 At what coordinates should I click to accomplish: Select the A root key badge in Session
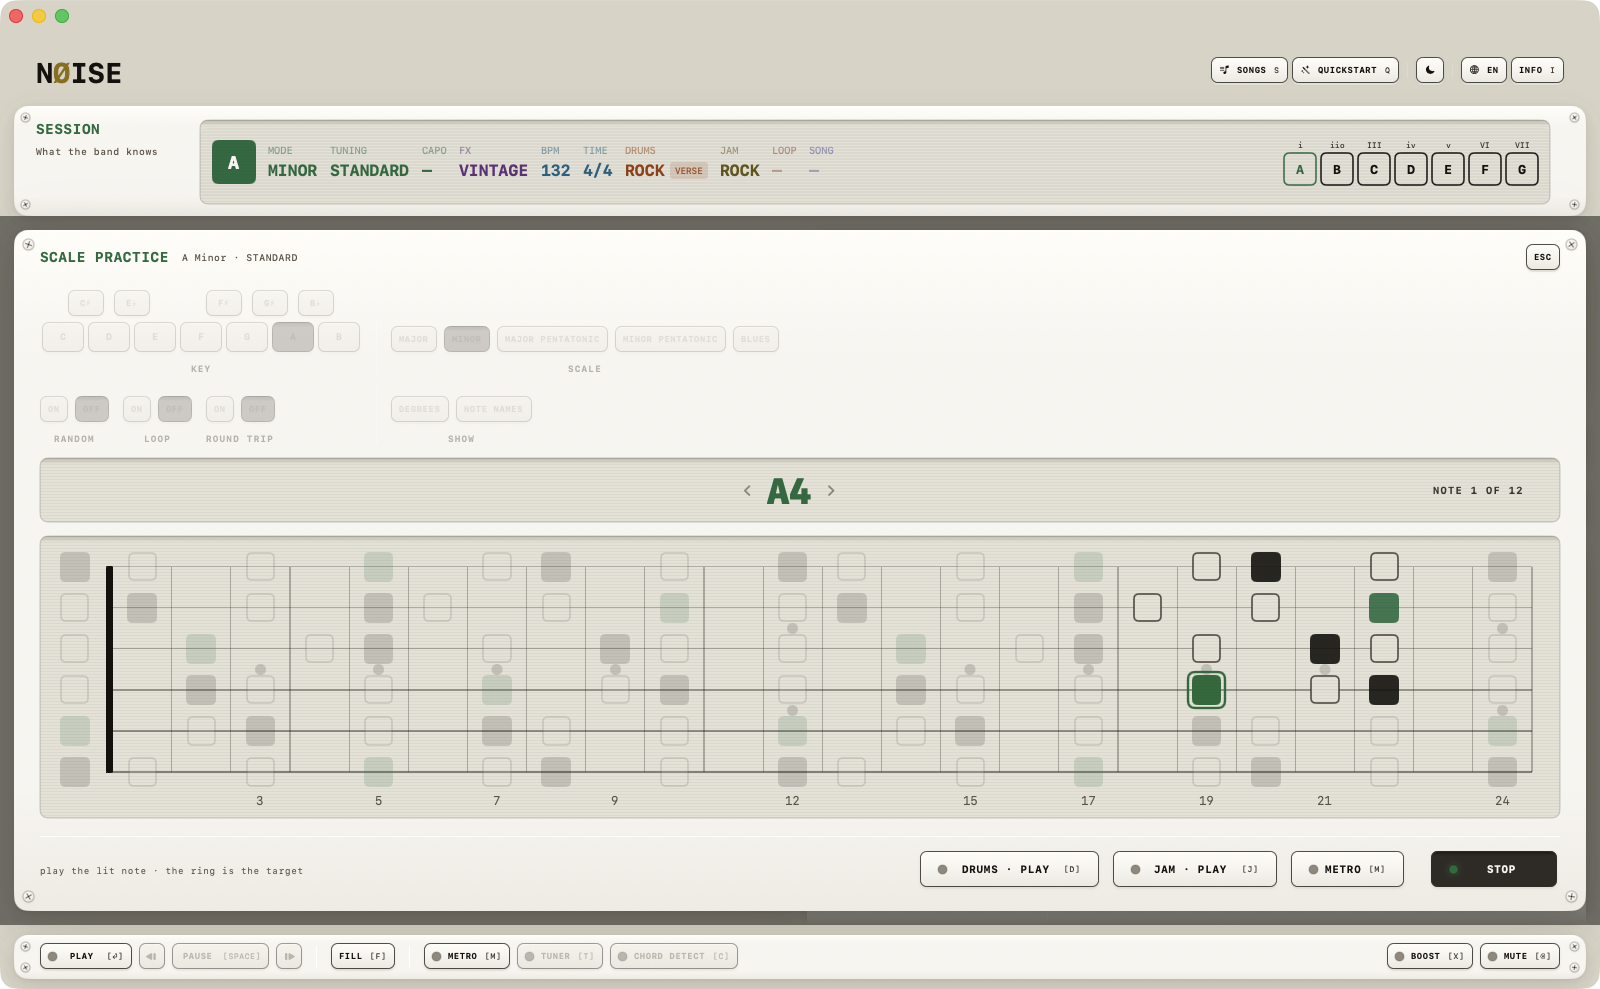point(233,162)
